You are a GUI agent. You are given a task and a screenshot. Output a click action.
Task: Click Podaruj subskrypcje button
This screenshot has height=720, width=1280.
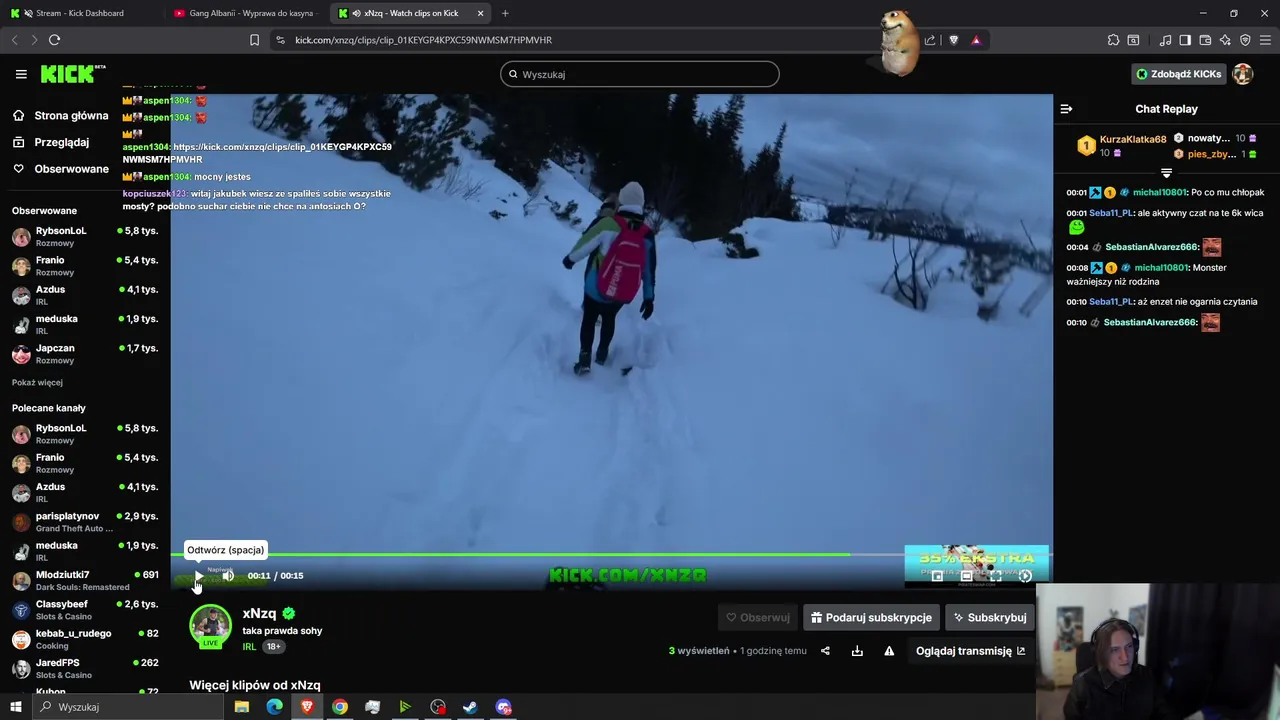coord(871,618)
